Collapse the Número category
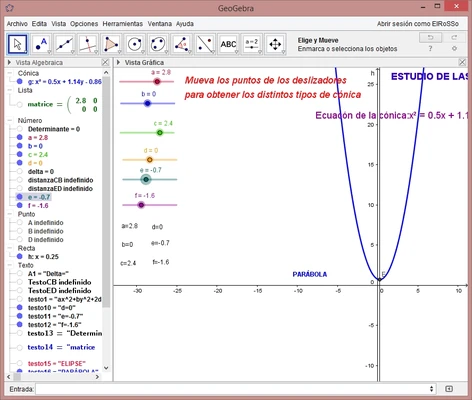 point(10,120)
